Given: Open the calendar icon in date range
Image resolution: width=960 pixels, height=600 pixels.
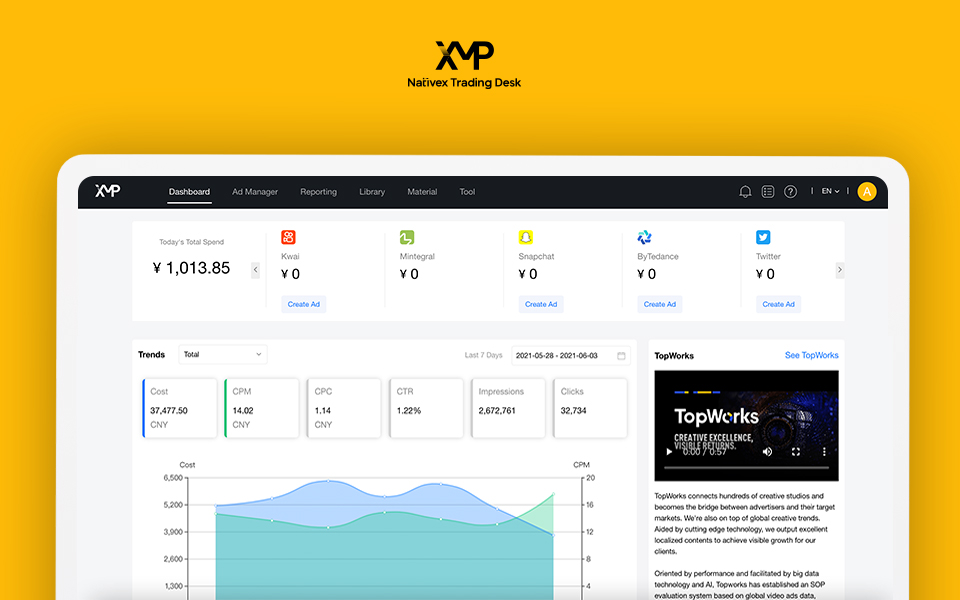Looking at the screenshot, I should tap(621, 356).
